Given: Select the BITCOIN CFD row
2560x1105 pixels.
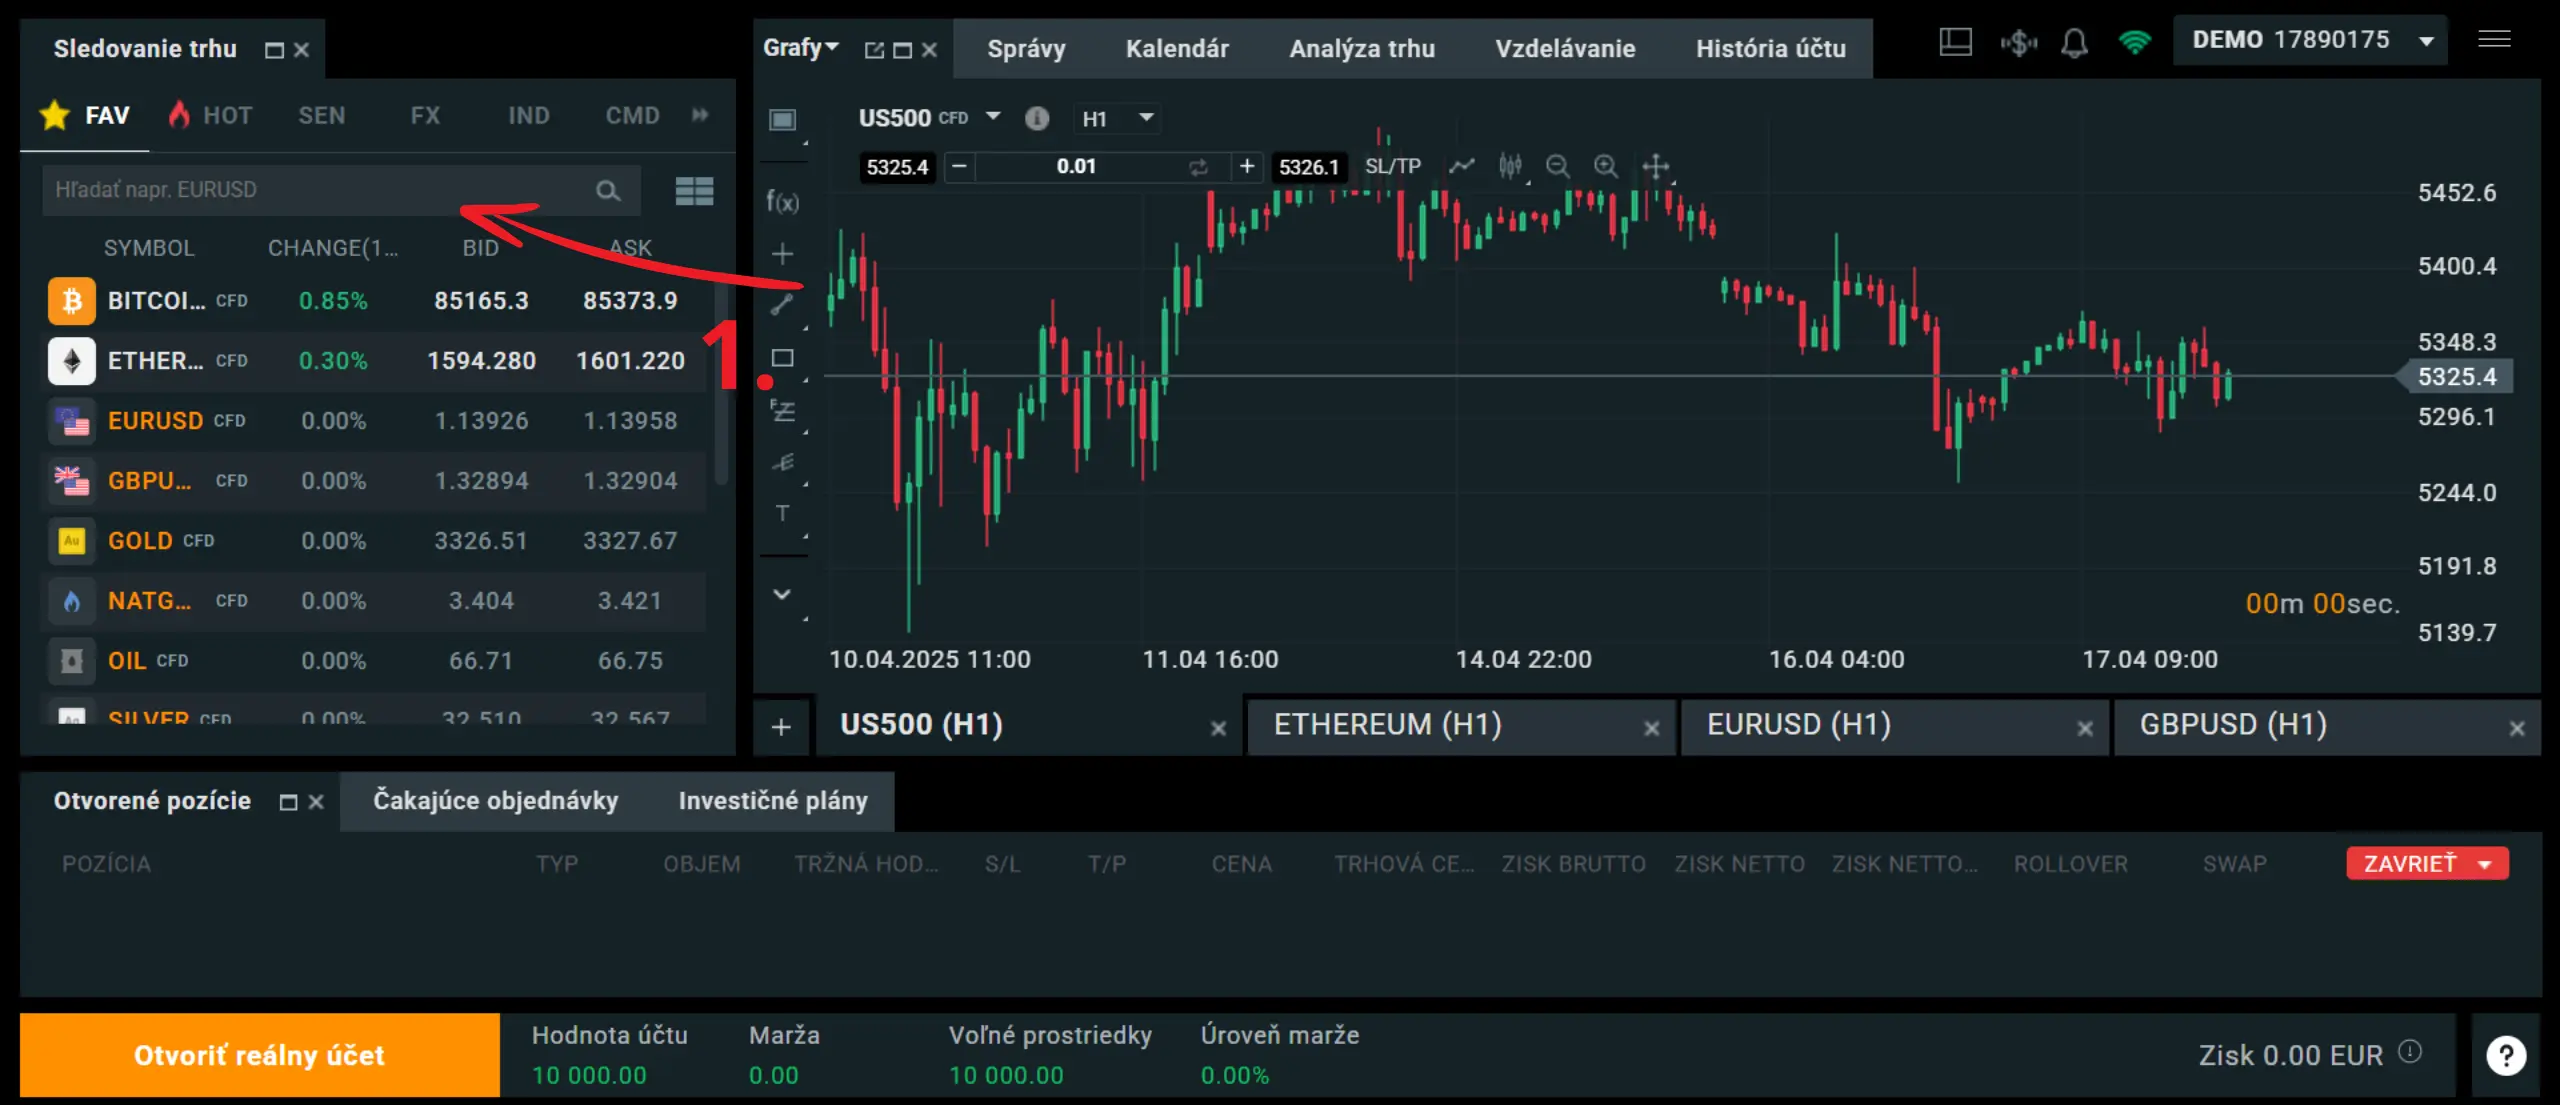Looking at the screenshot, I should (374, 301).
